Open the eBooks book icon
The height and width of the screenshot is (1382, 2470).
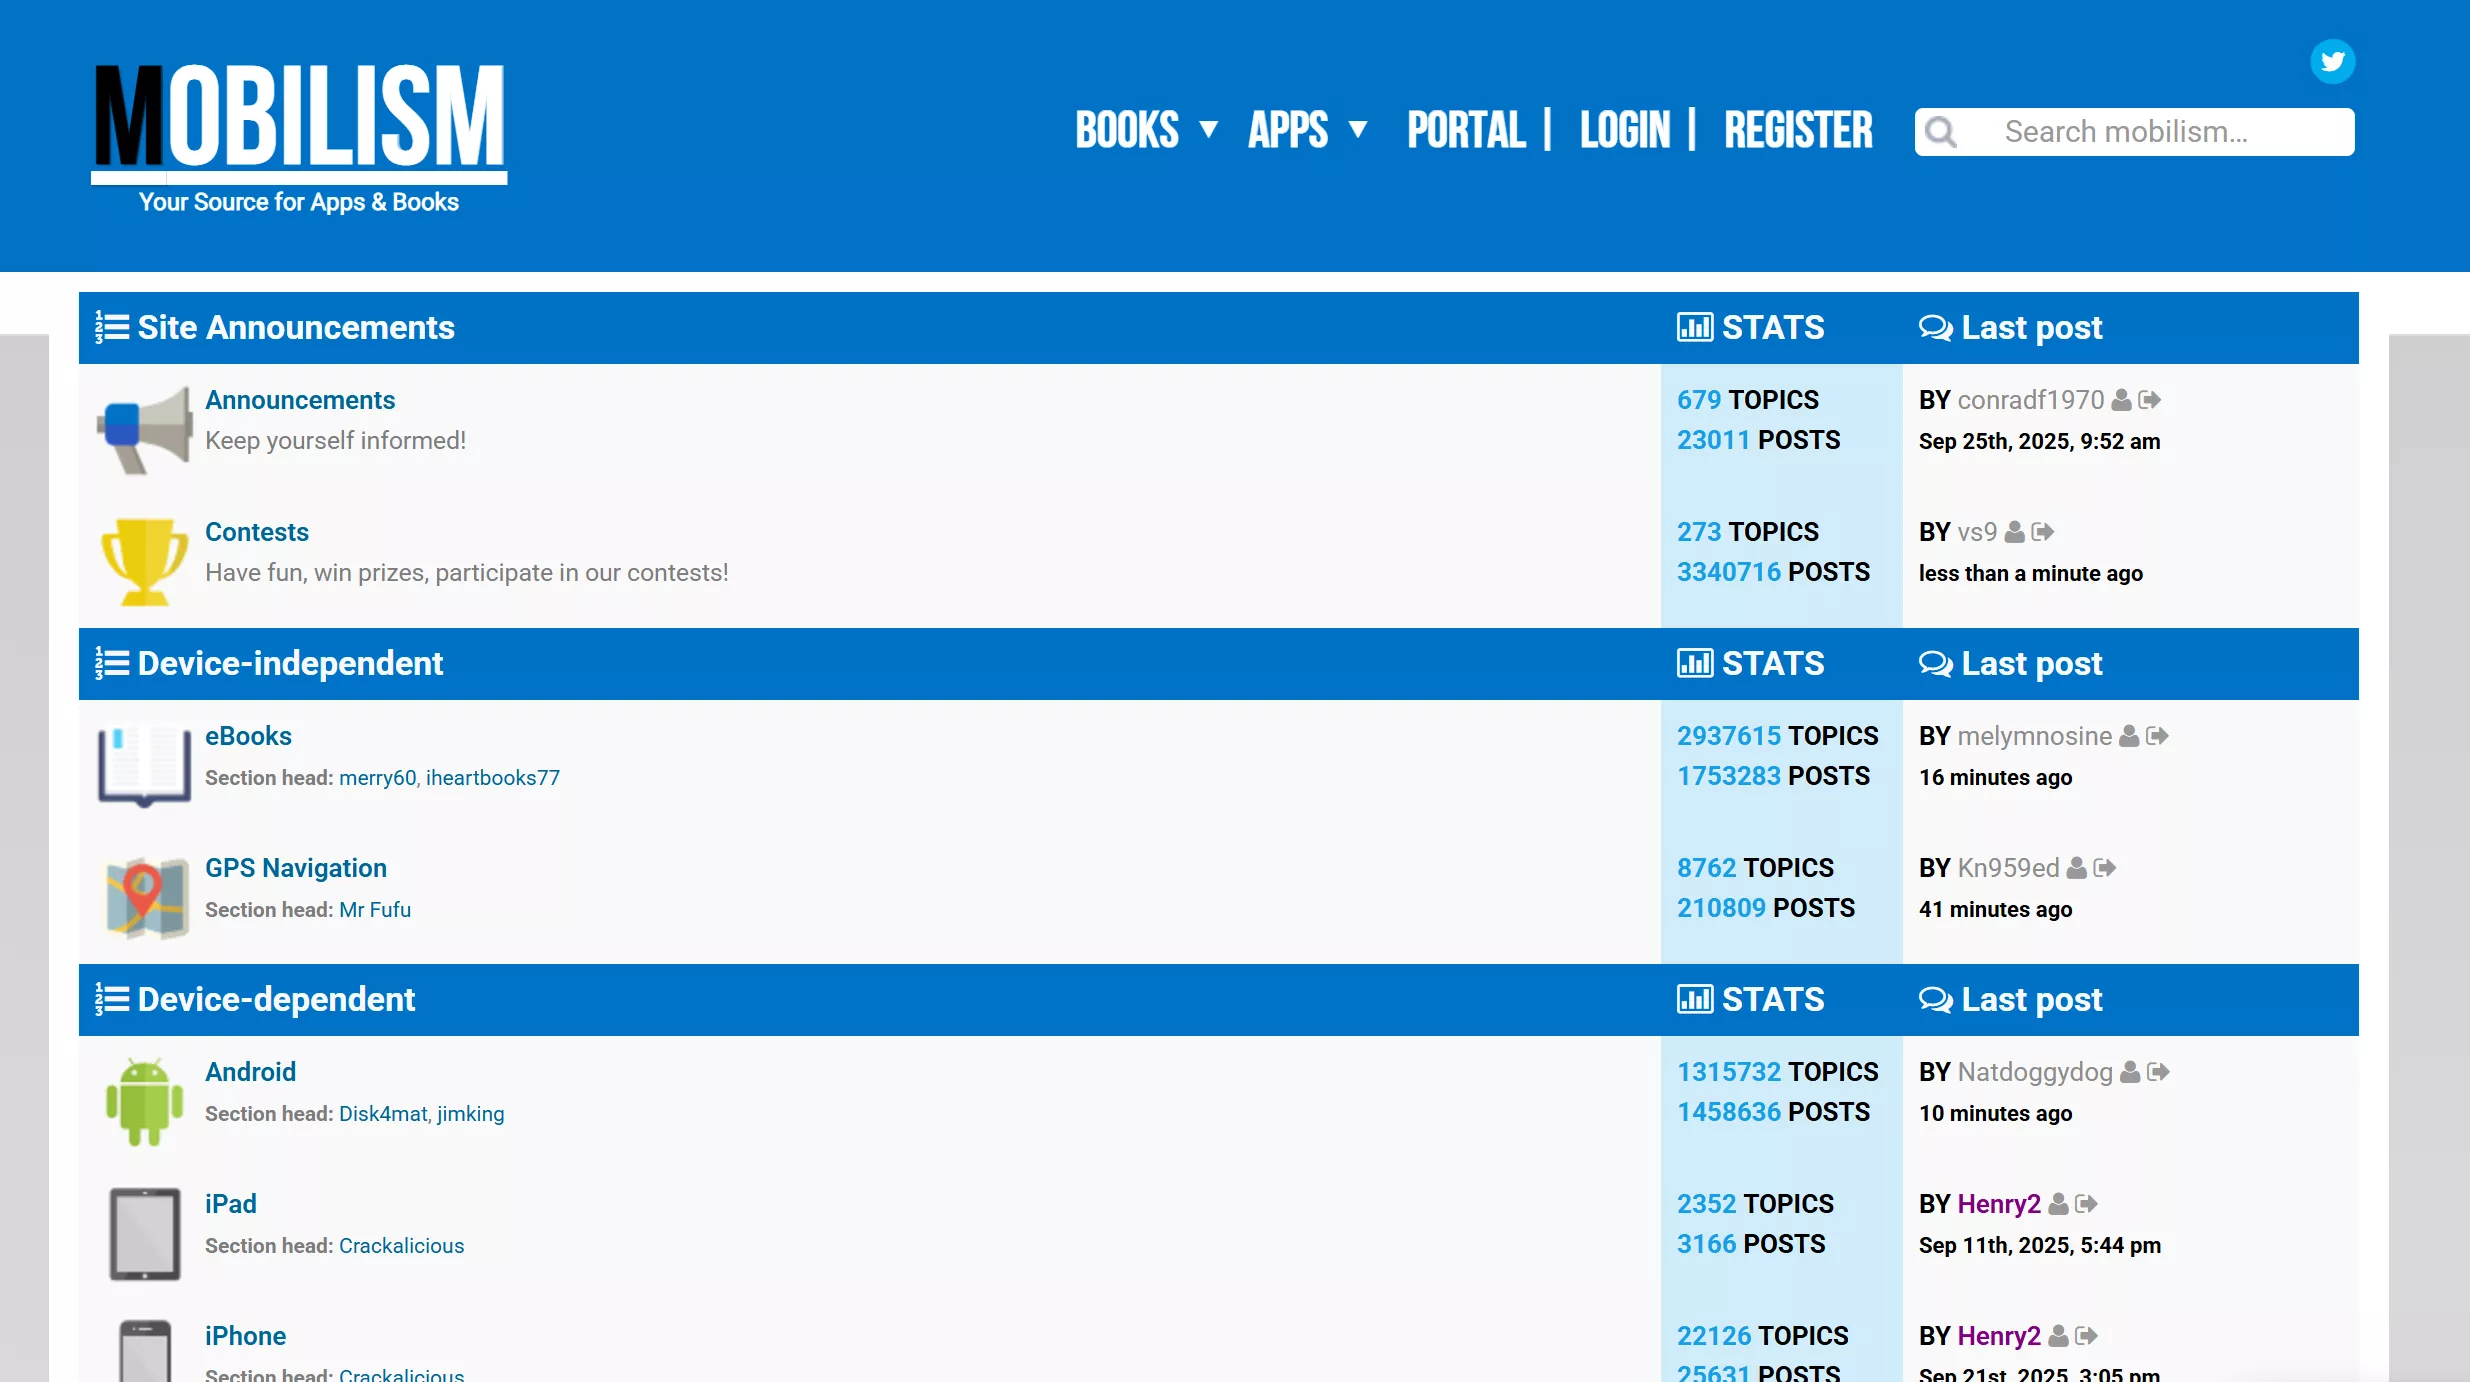[x=145, y=765]
